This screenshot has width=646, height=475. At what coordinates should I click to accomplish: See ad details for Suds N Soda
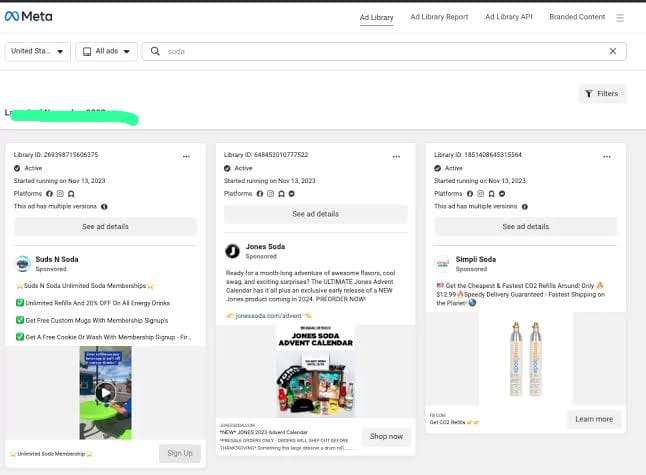click(105, 227)
